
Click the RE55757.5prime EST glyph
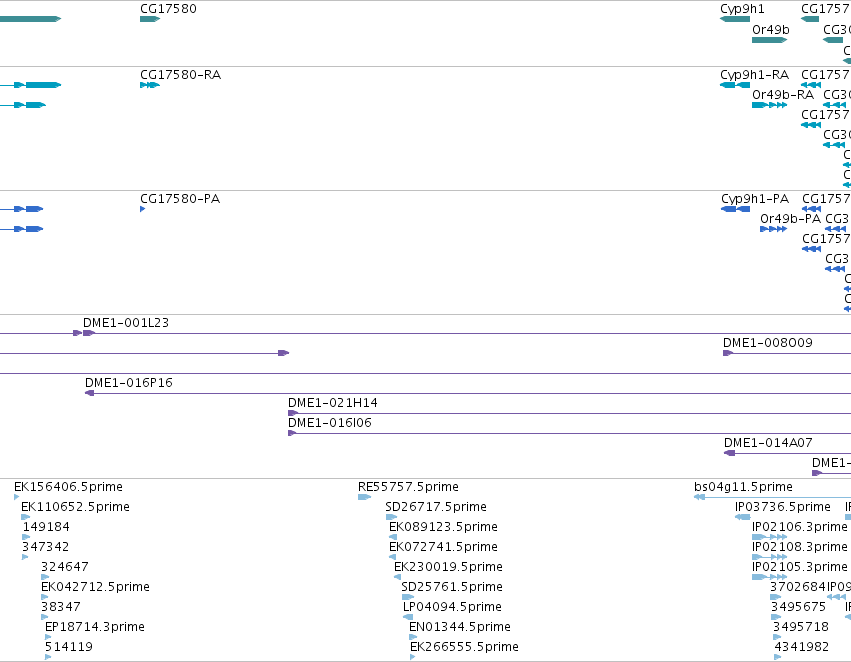tap(365, 497)
